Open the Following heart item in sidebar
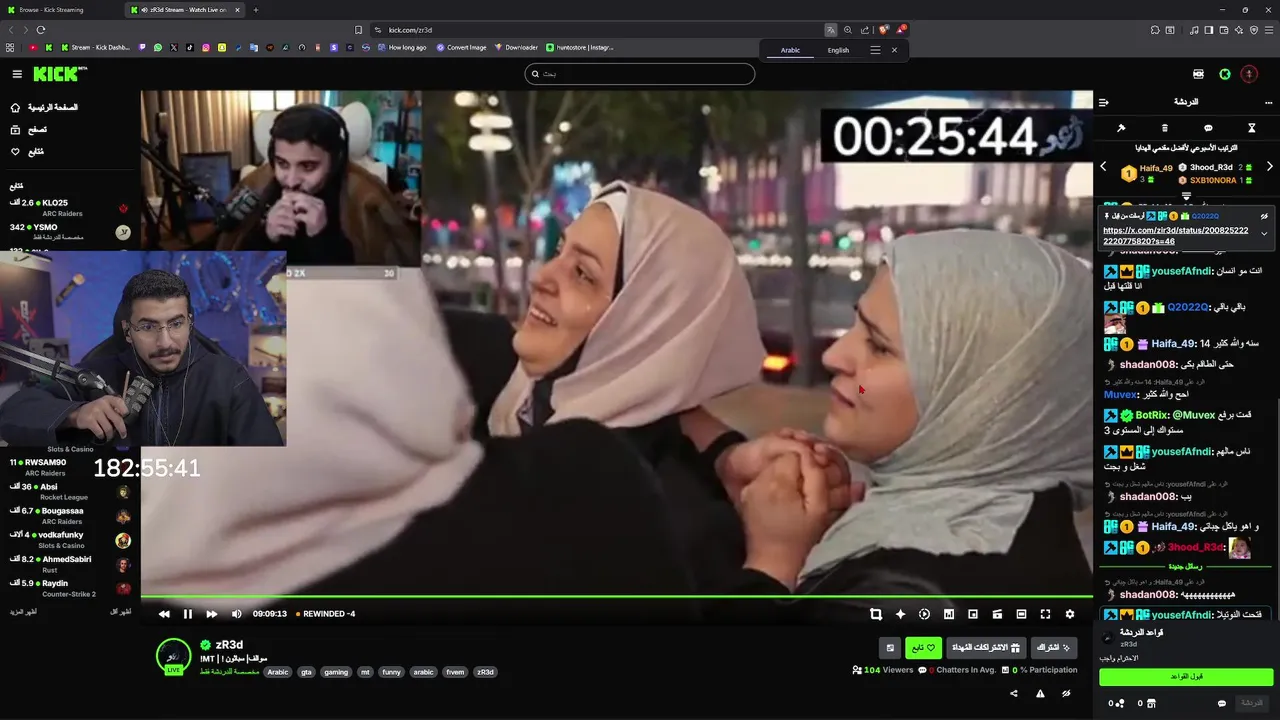Screen dimensions: 1280x720 pos(28,151)
